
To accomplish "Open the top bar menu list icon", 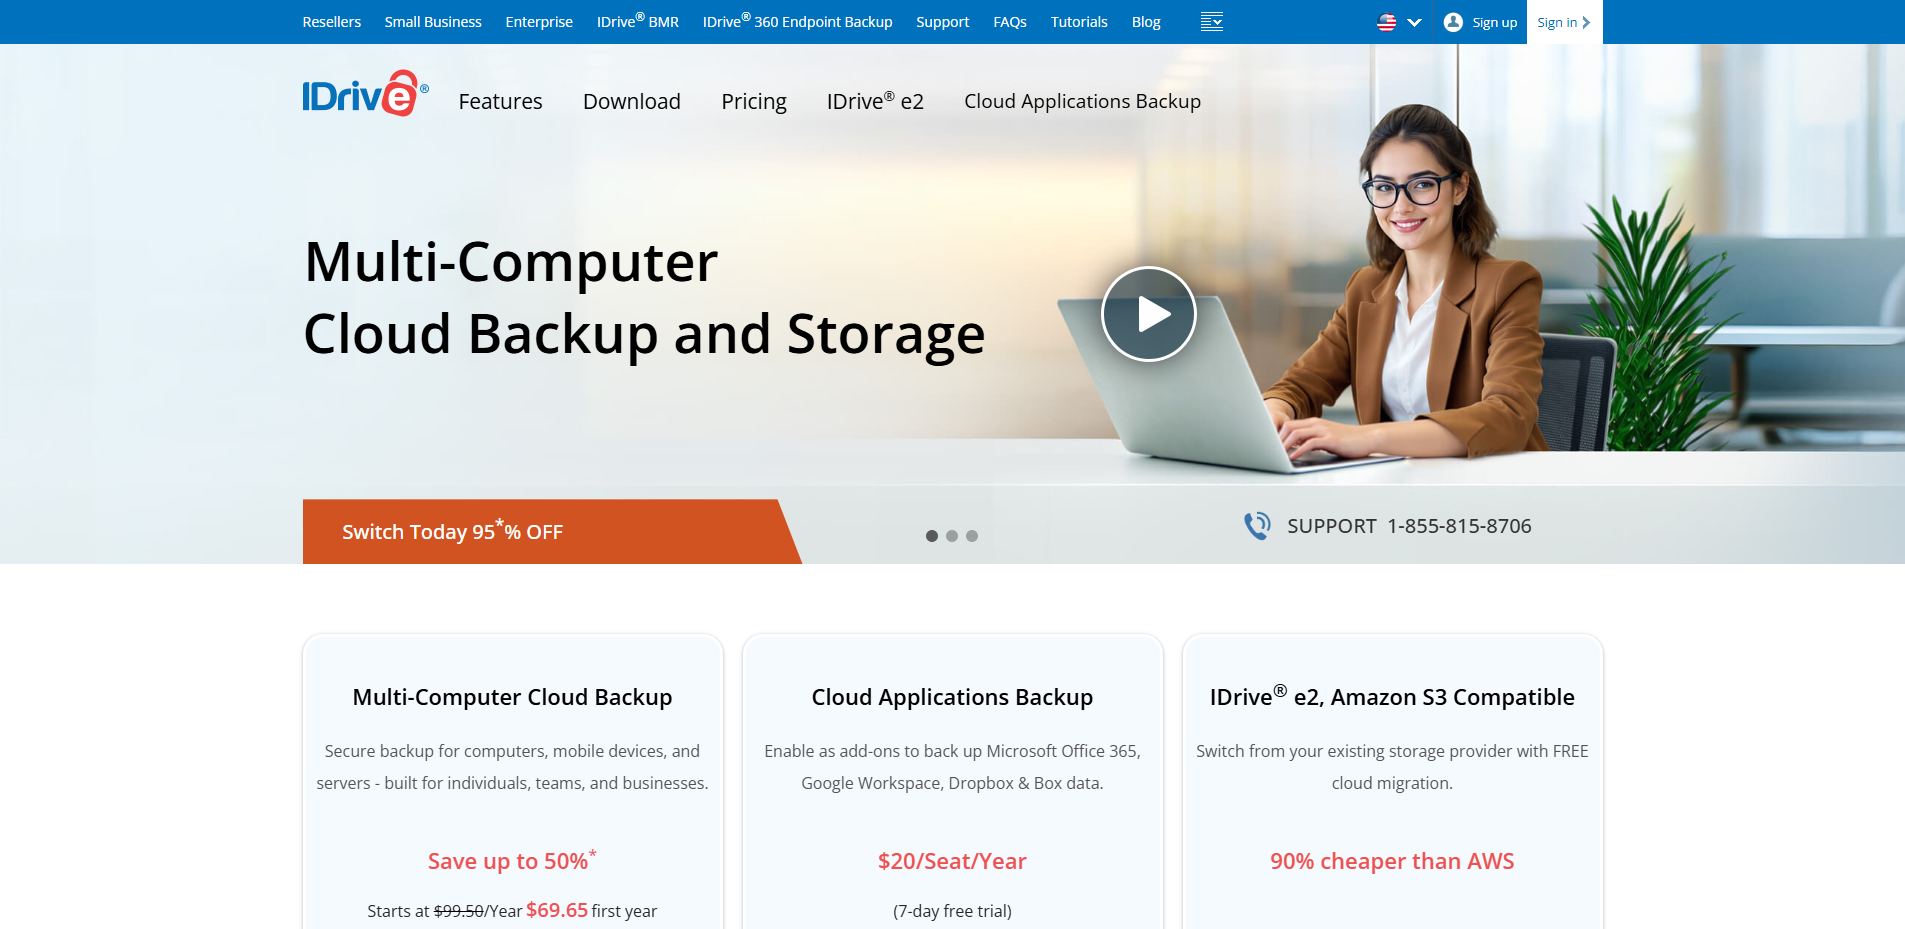I will click(x=1211, y=22).
